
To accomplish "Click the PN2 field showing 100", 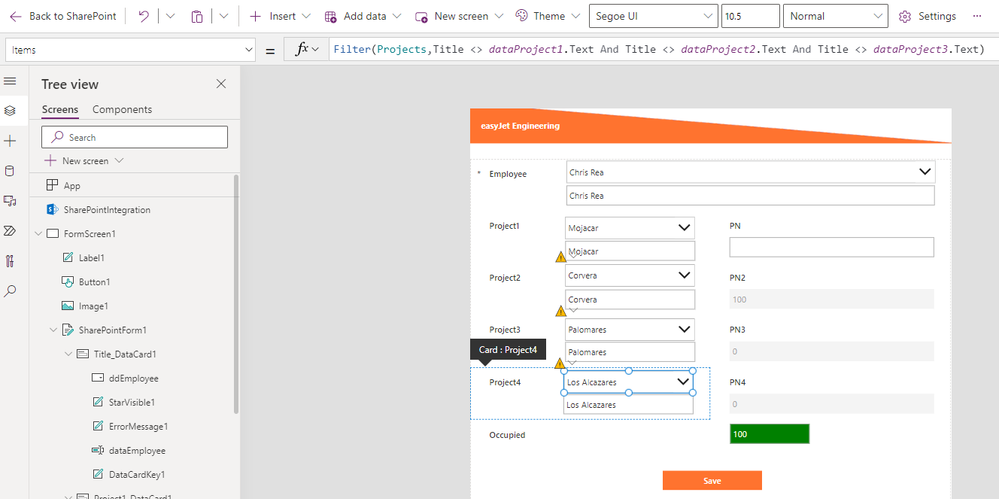I will coord(831,299).
